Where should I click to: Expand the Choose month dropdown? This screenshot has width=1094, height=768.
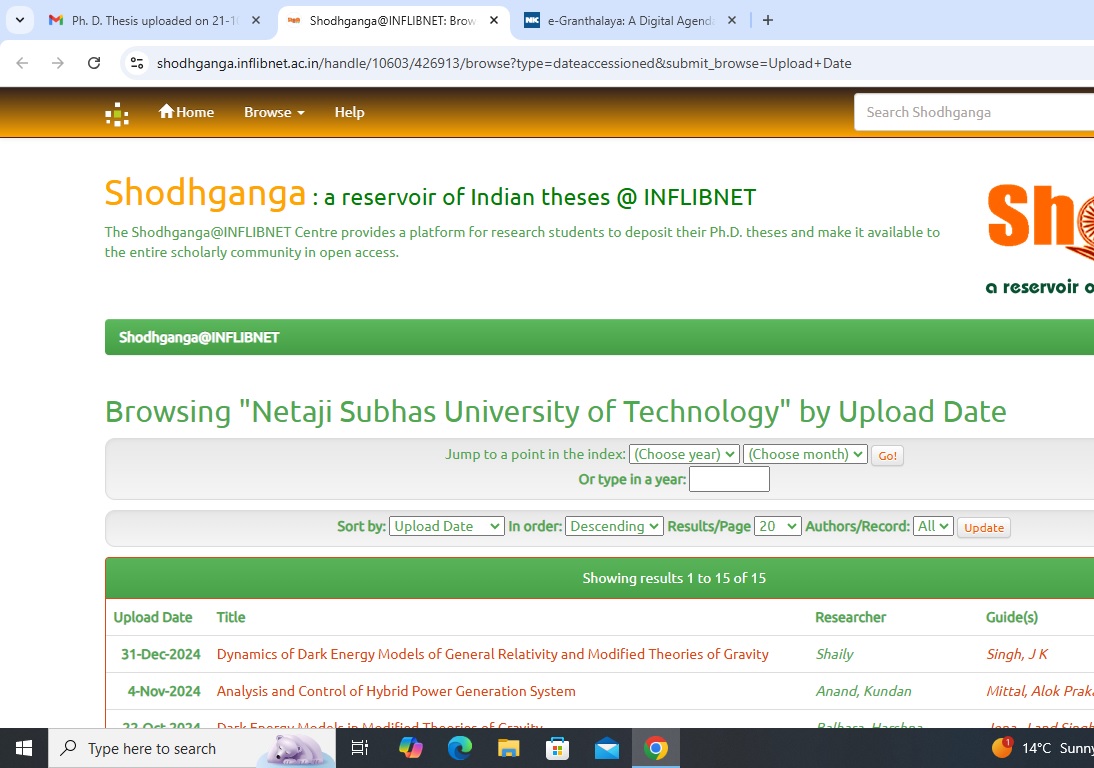804,454
